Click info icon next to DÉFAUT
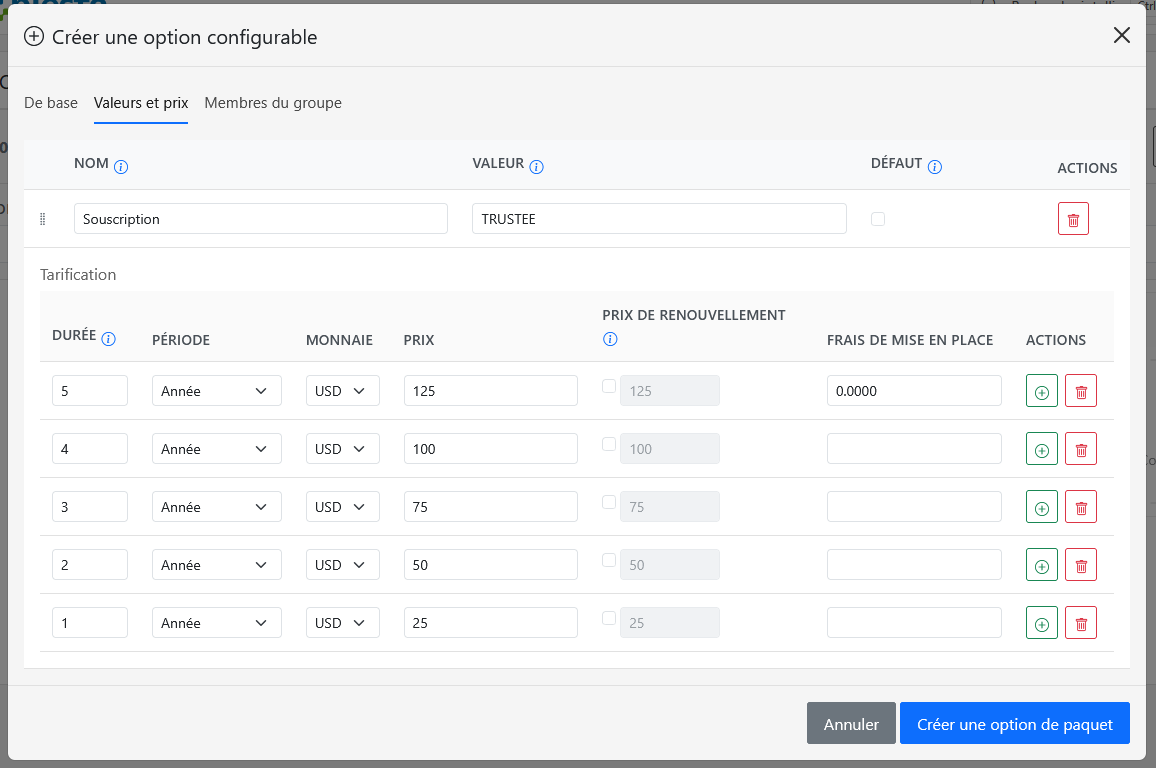 pyautogui.click(x=935, y=167)
